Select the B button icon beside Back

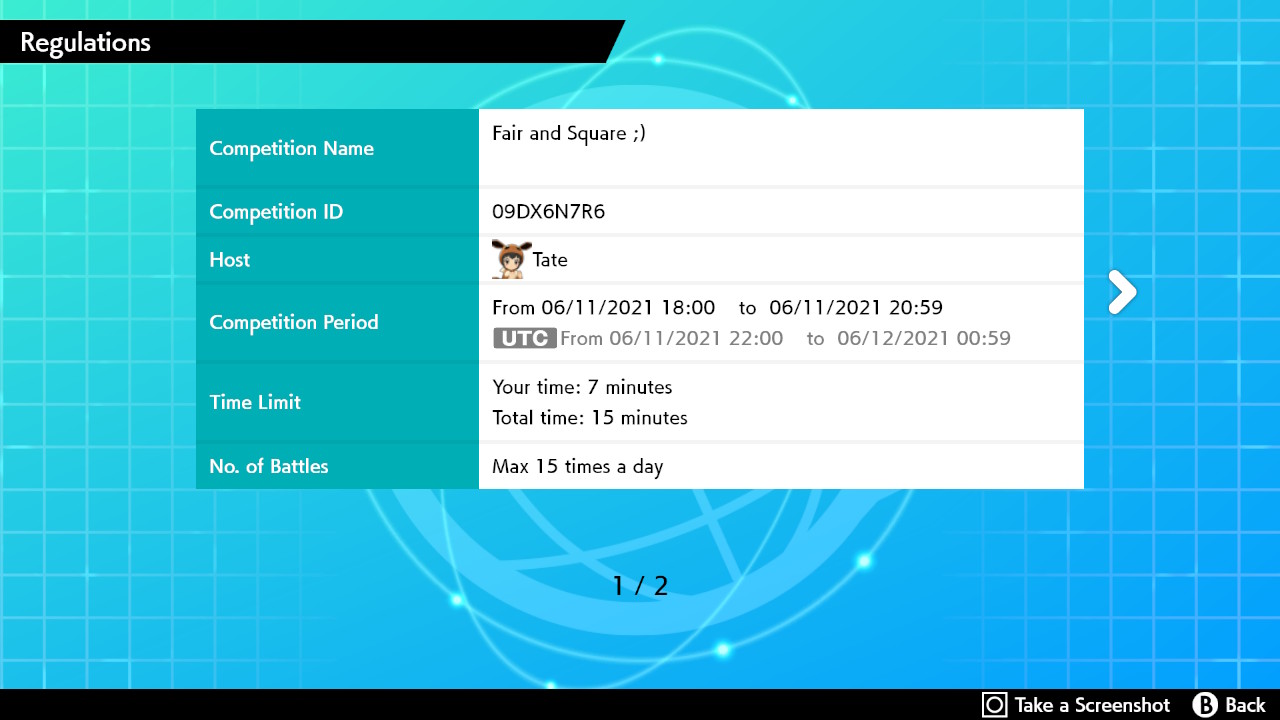click(1205, 705)
